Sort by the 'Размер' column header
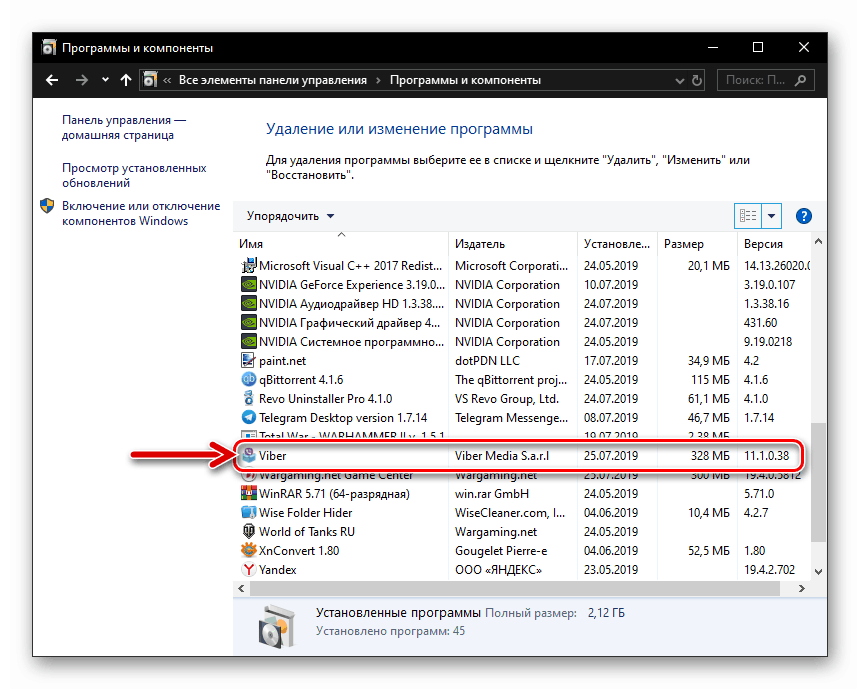Image resolution: width=860 pixels, height=689 pixels. point(697,244)
